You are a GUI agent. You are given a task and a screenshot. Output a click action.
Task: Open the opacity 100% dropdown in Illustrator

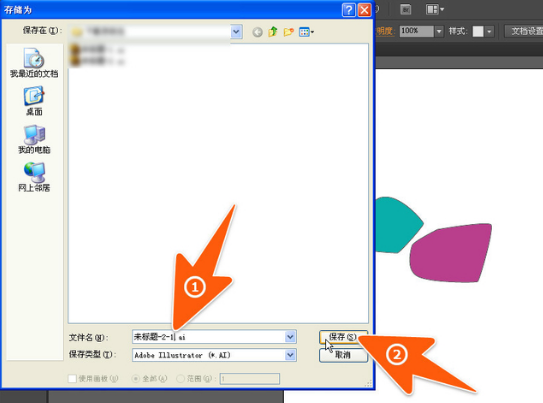coord(439,31)
